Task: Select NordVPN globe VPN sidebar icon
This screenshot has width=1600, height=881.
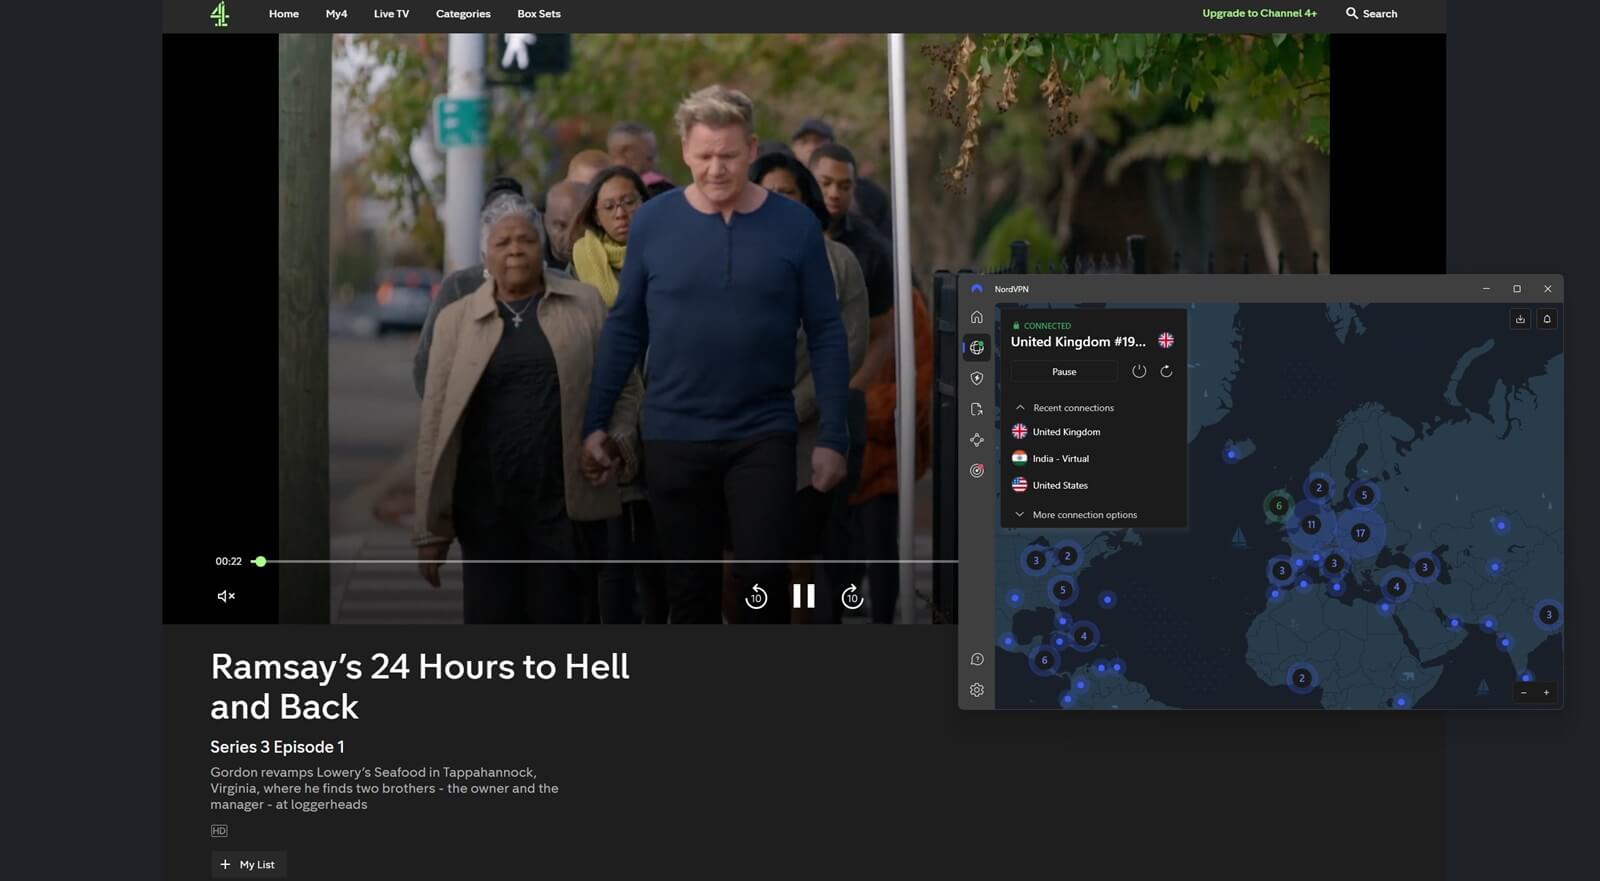Action: click(977, 347)
